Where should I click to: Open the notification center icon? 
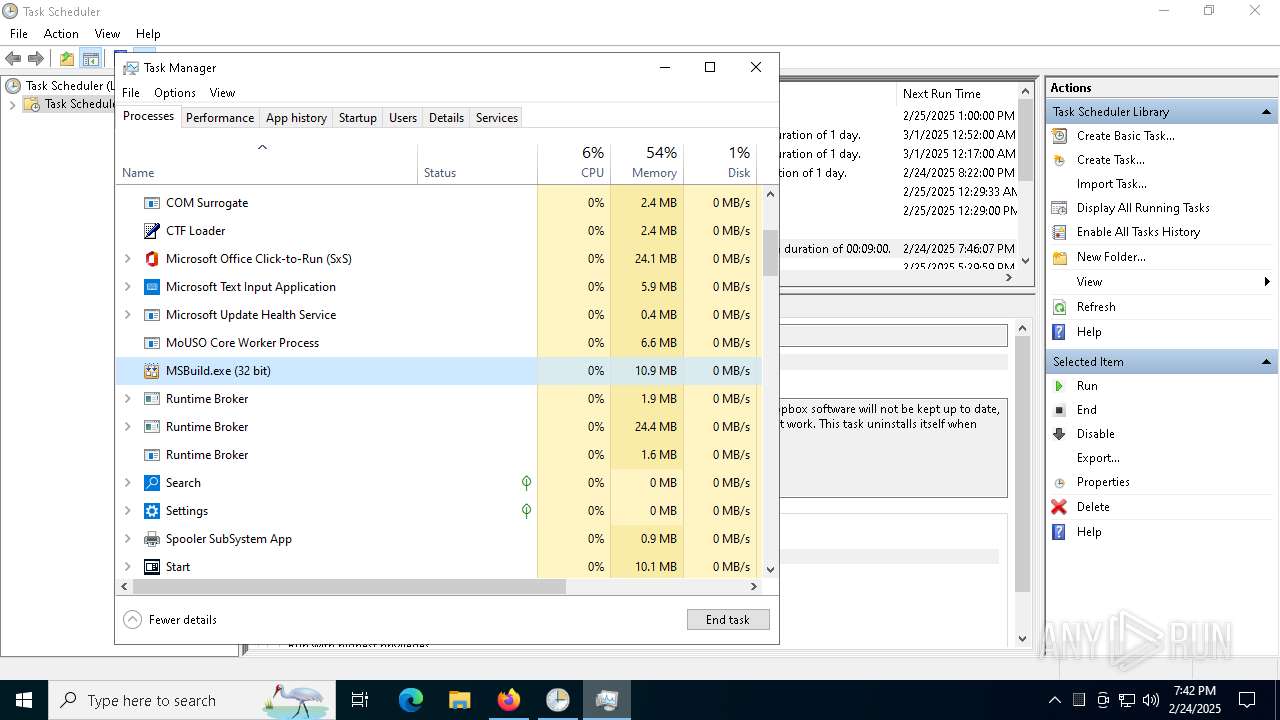(1247, 700)
